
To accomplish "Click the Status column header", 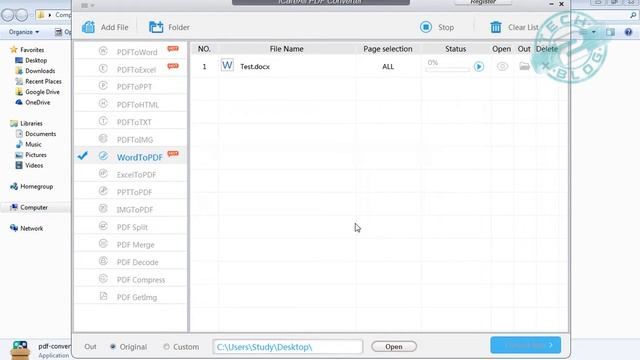I will (x=456, y=49).
